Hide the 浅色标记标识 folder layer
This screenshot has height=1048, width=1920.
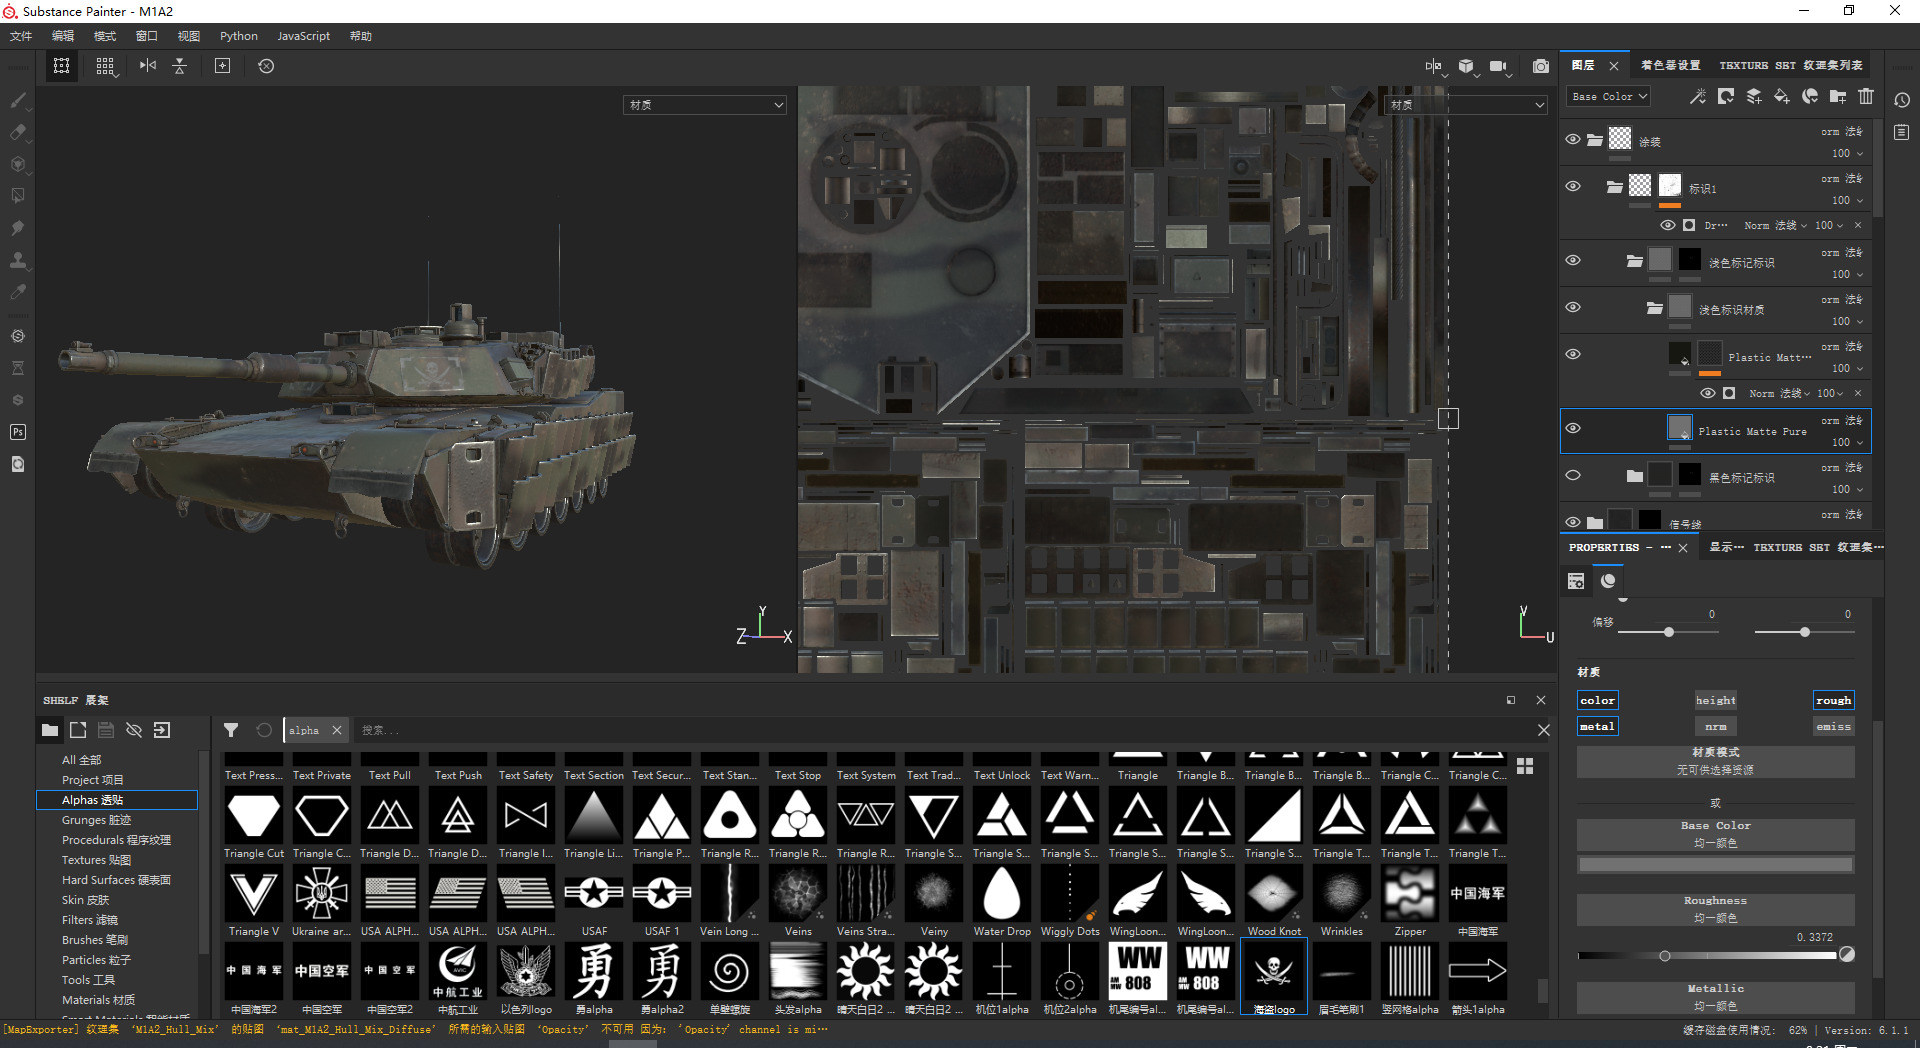tap(1573, 261)
